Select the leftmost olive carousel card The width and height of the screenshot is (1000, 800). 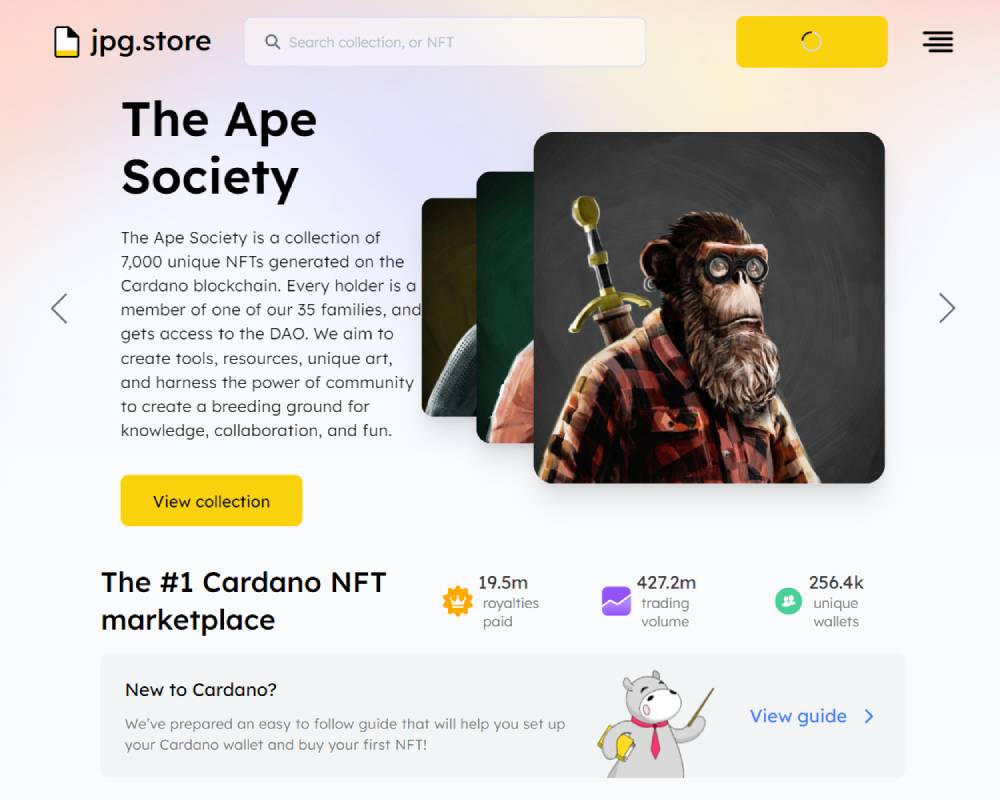pos(449,307)
